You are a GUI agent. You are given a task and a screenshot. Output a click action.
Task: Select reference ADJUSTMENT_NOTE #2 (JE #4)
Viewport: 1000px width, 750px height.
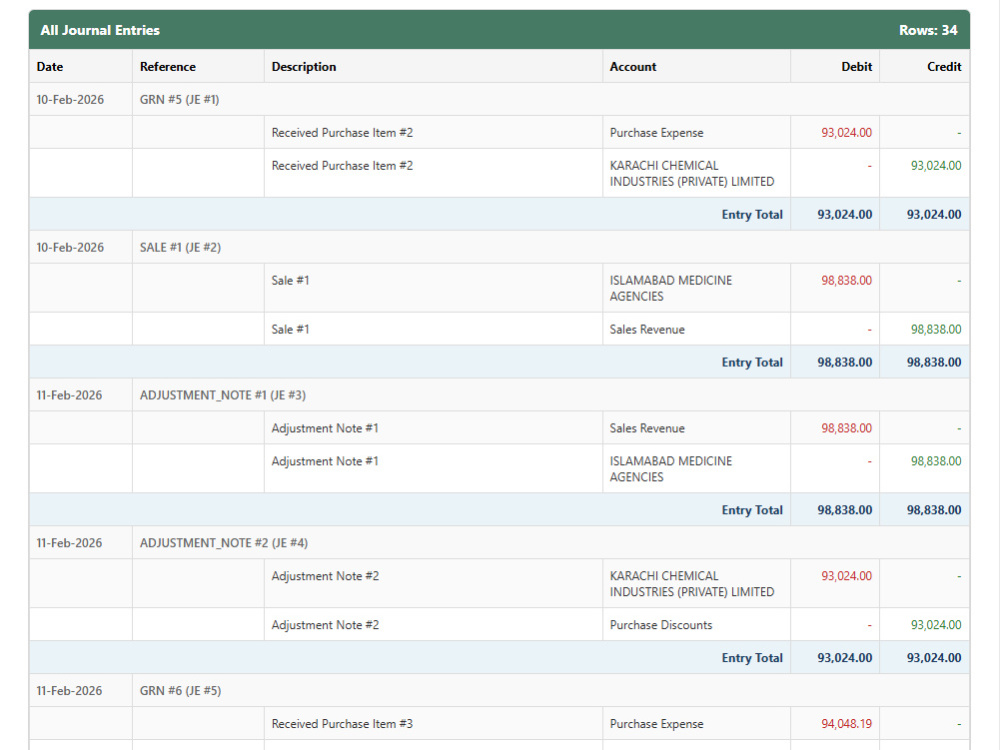[x=224, y=543]
